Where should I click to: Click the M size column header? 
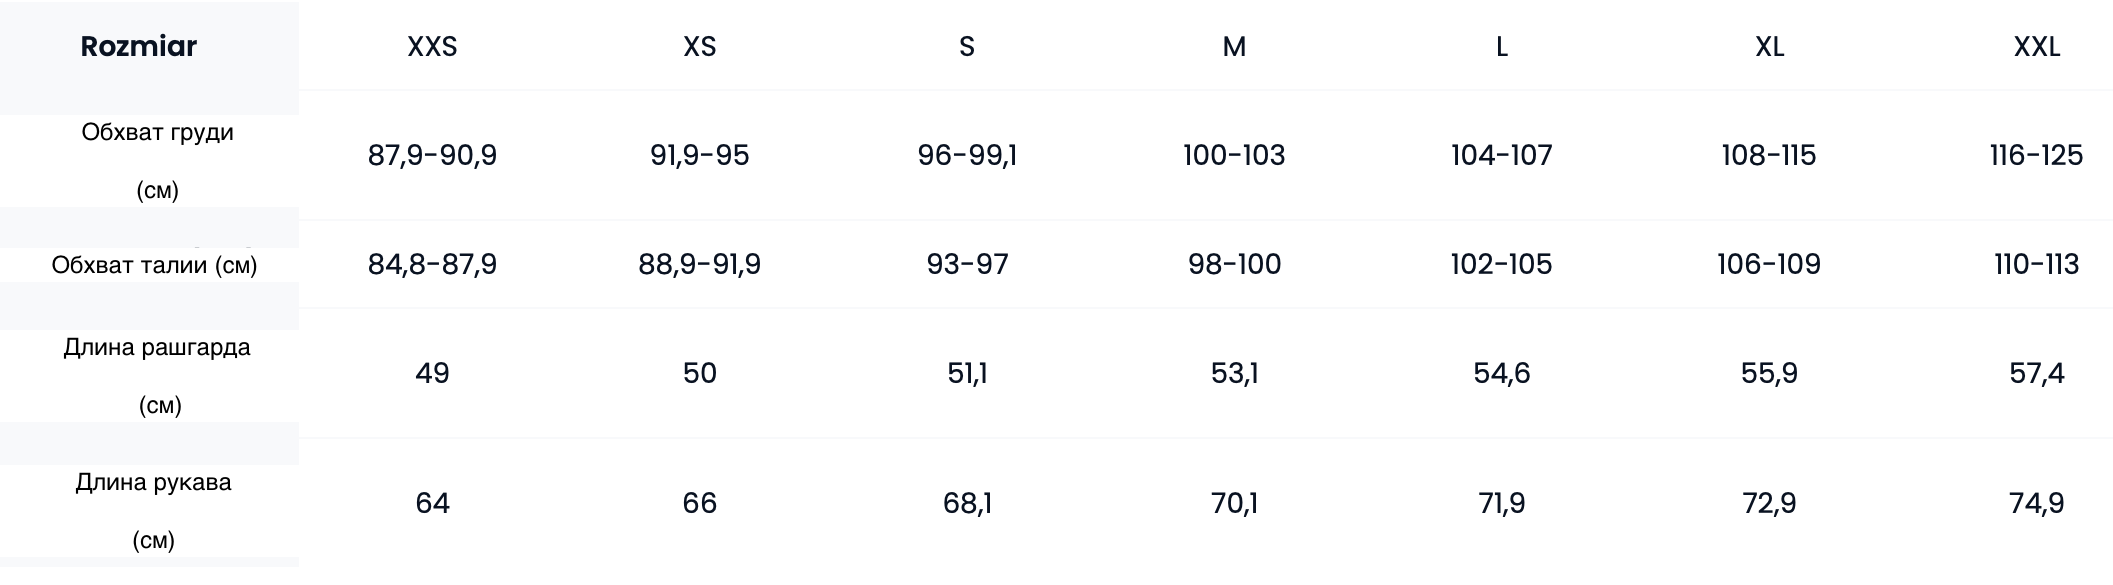(1234, 47)
